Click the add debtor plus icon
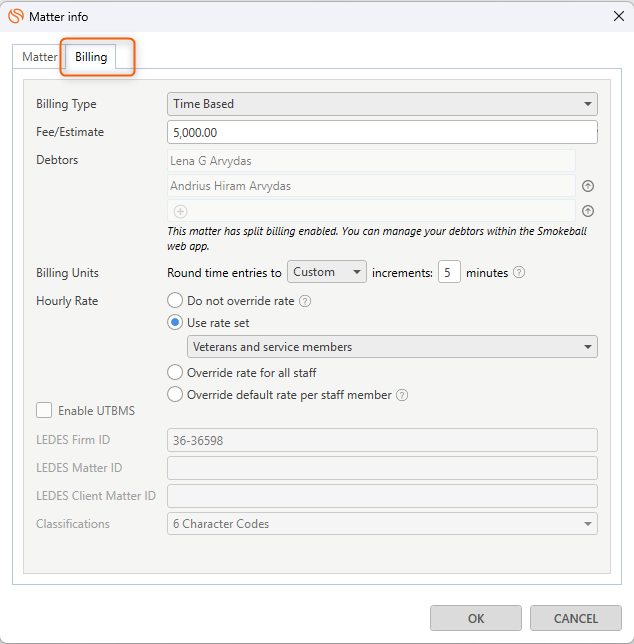The height and width of the screenshot is (644, 634). [x=180, y=211]
